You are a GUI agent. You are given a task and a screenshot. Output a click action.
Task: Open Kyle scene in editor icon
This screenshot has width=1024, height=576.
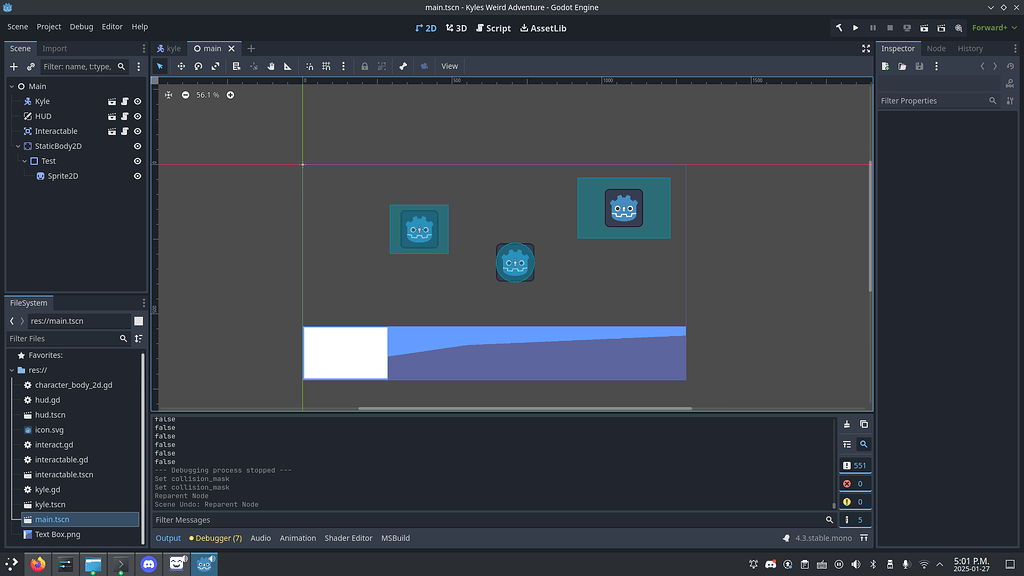click(112, 101)
